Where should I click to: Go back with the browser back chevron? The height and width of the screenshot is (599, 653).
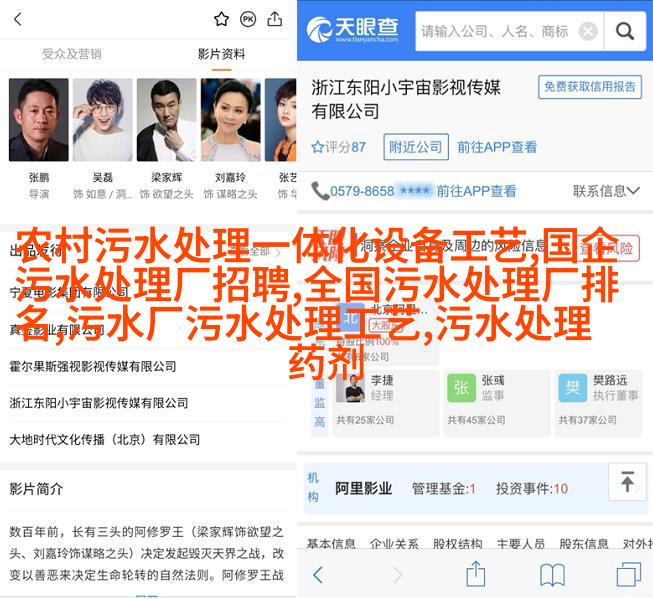pos(318,575)
